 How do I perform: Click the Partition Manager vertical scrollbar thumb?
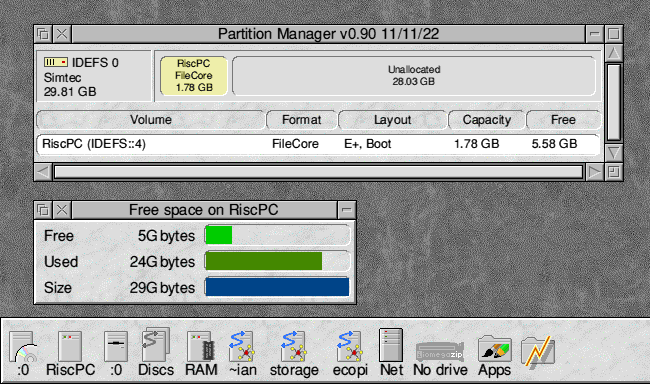pos(614,102)
